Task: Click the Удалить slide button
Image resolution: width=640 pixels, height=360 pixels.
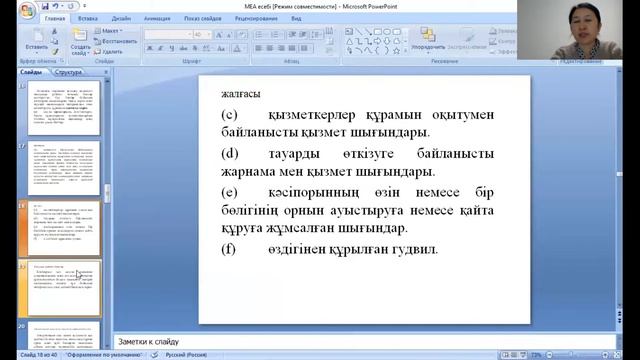Action: click(108, 52)
